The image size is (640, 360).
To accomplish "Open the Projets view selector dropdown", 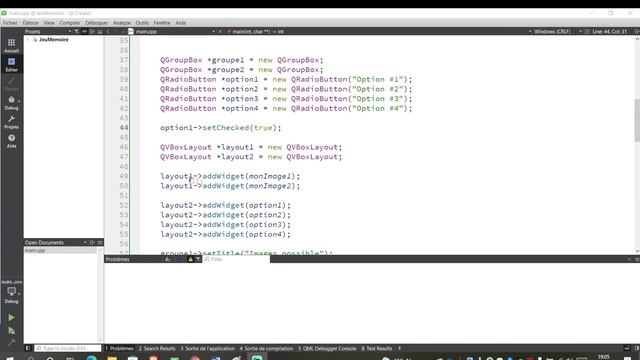I will pyautogui.click(x=70, y=31).
